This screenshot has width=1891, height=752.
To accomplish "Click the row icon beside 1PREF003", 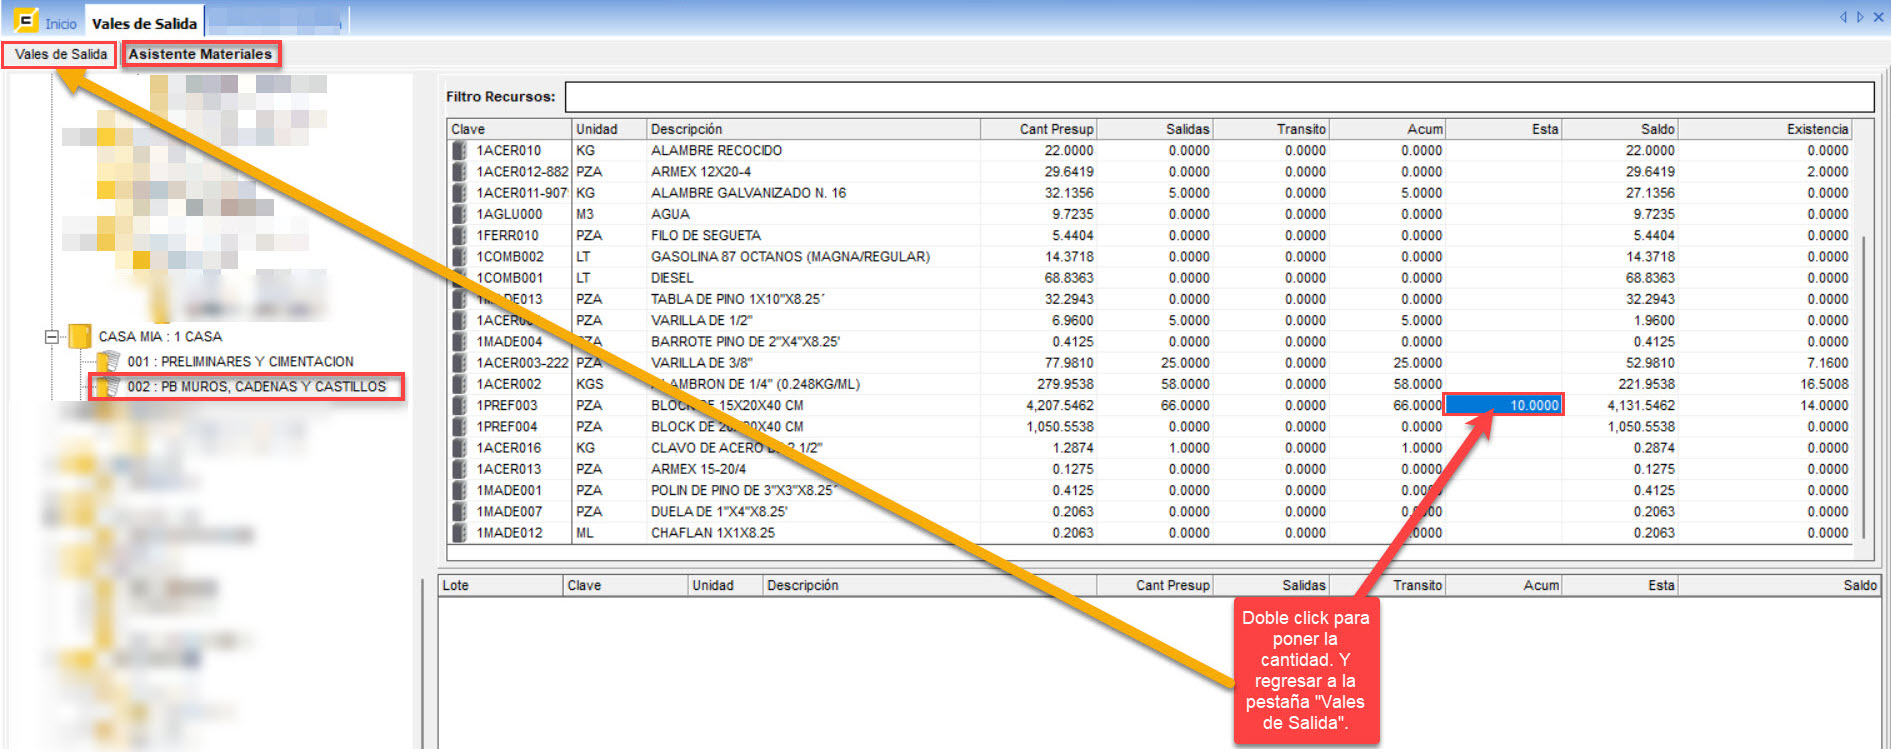I will pyautogui.click(x=459, y=405).
